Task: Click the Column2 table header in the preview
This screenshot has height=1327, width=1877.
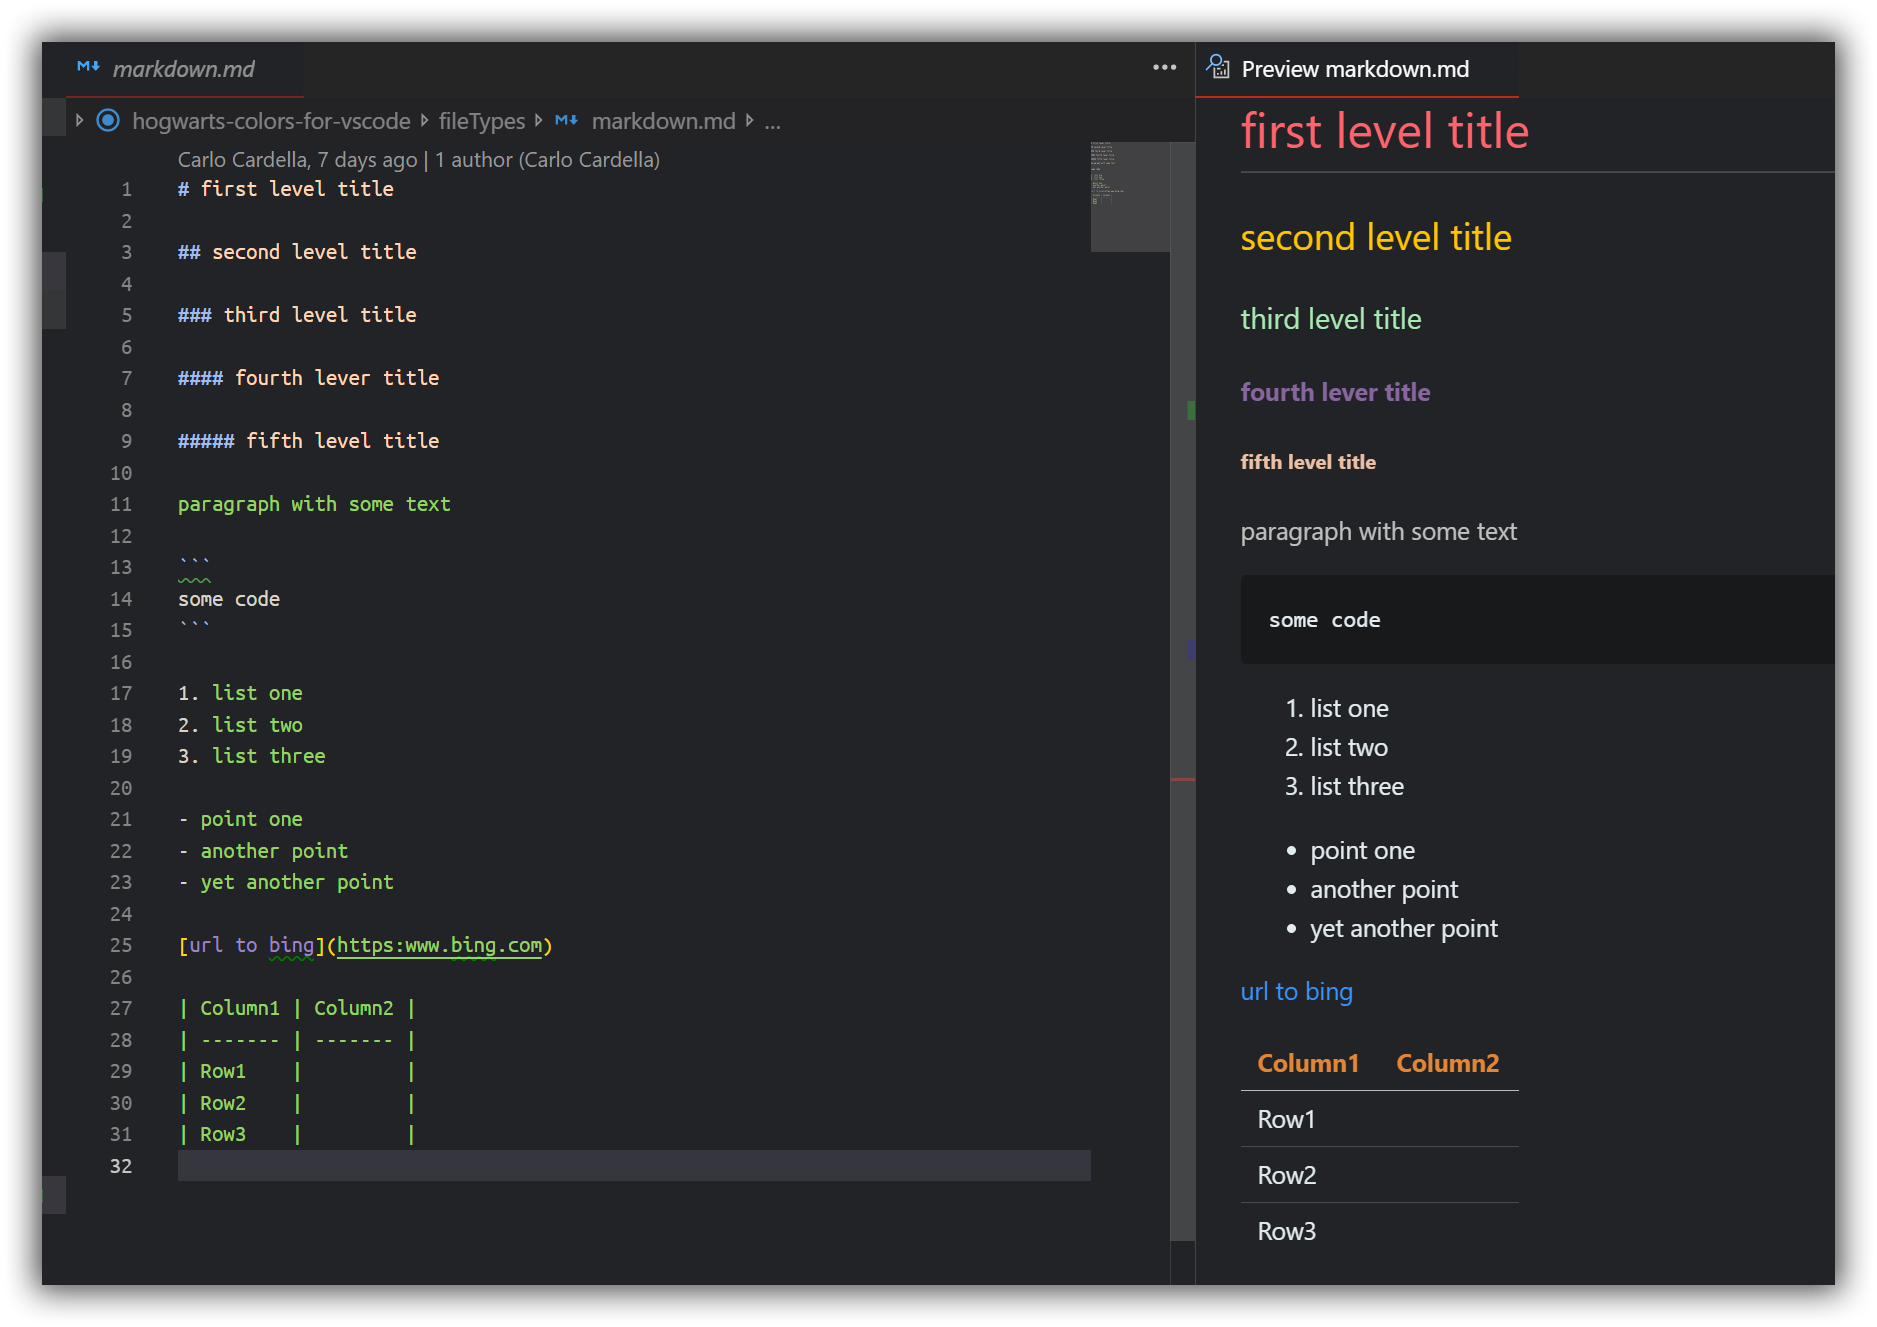Action: coord(1447,1064)
